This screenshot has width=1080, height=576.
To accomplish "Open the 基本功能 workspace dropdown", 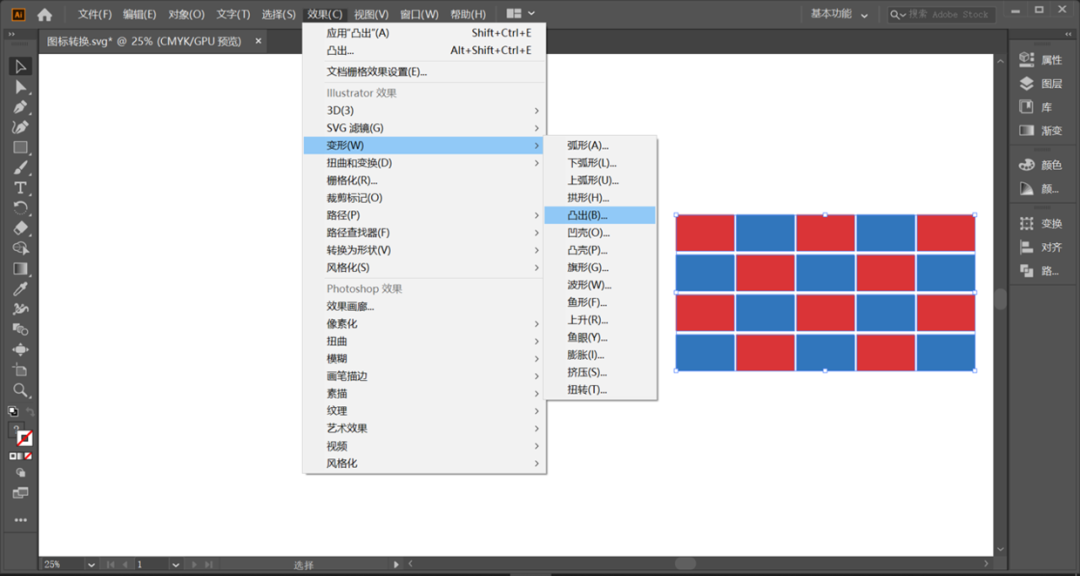I will coord(839,14).
